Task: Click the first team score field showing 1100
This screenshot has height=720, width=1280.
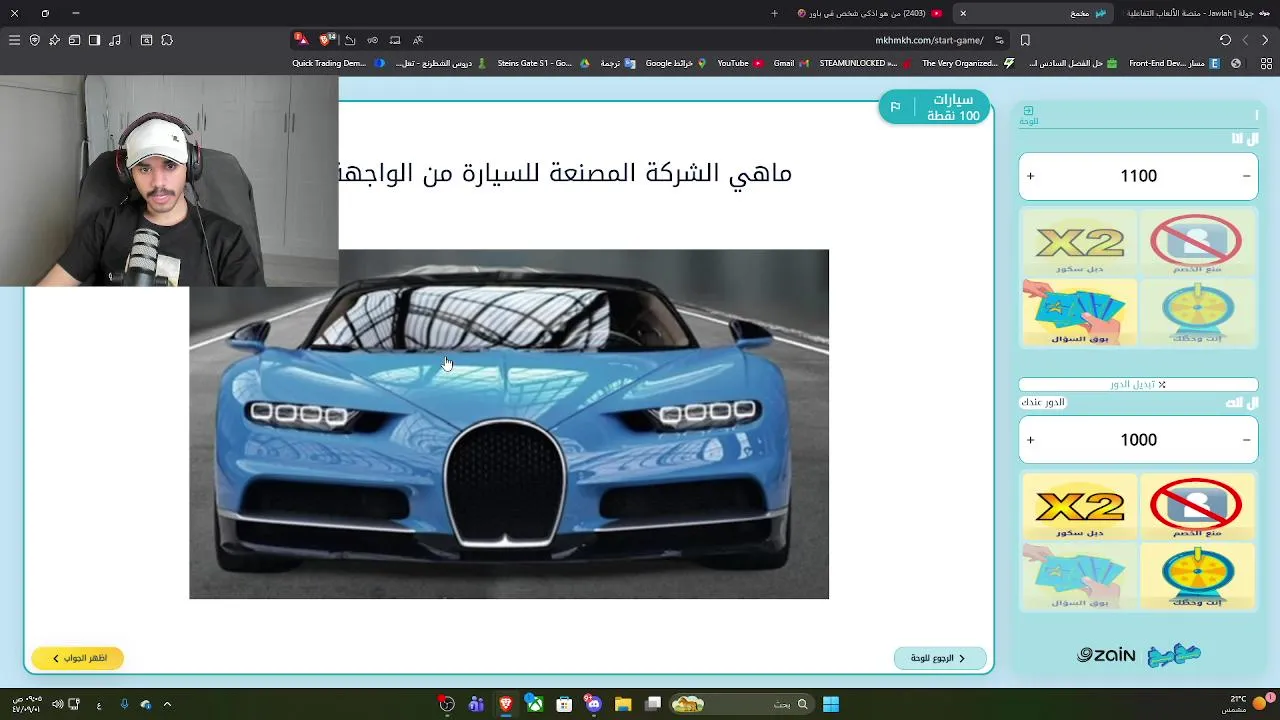Action: click(x=1138, y=176)
